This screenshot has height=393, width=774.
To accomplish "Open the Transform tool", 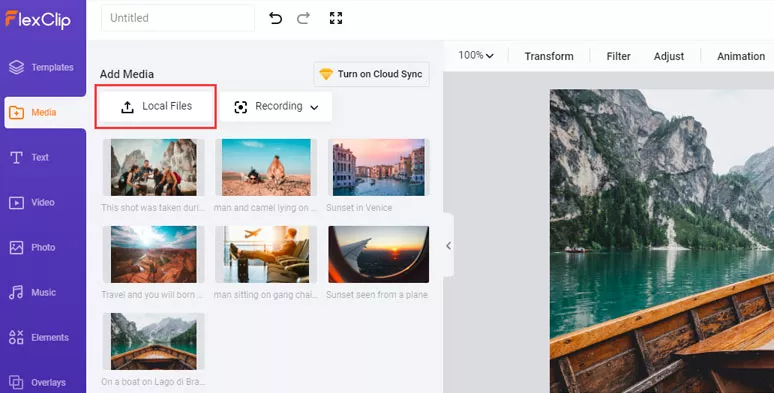I will (549, 56).
